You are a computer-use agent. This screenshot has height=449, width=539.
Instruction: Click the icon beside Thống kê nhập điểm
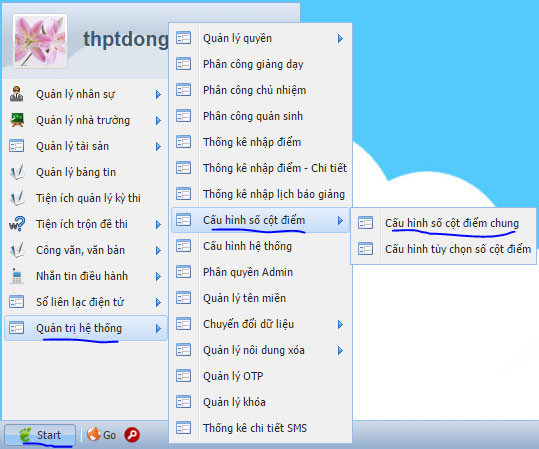tap(184, 142)
